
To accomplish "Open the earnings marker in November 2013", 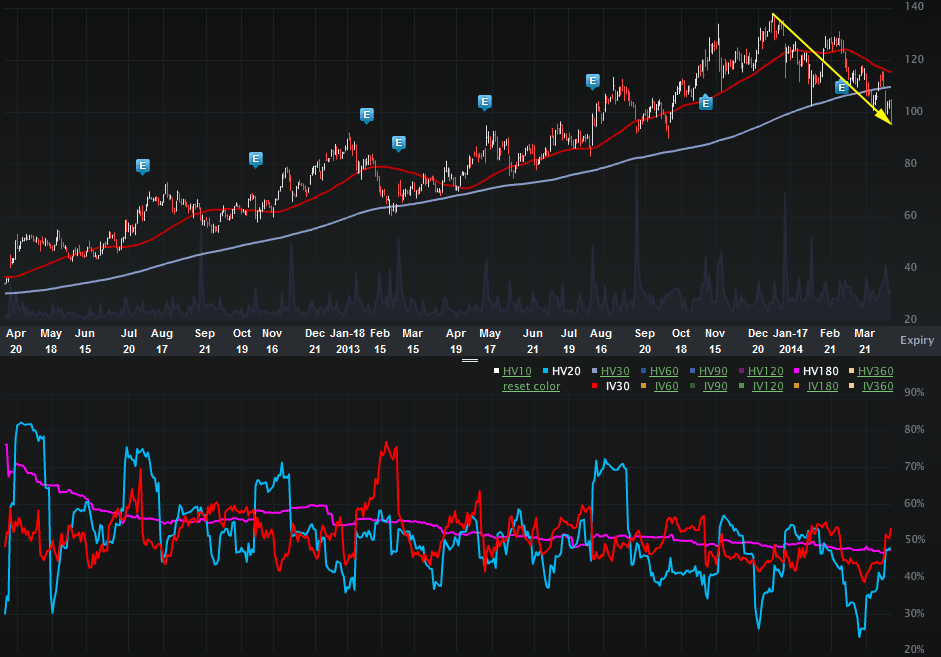I will tap(706, 103).
